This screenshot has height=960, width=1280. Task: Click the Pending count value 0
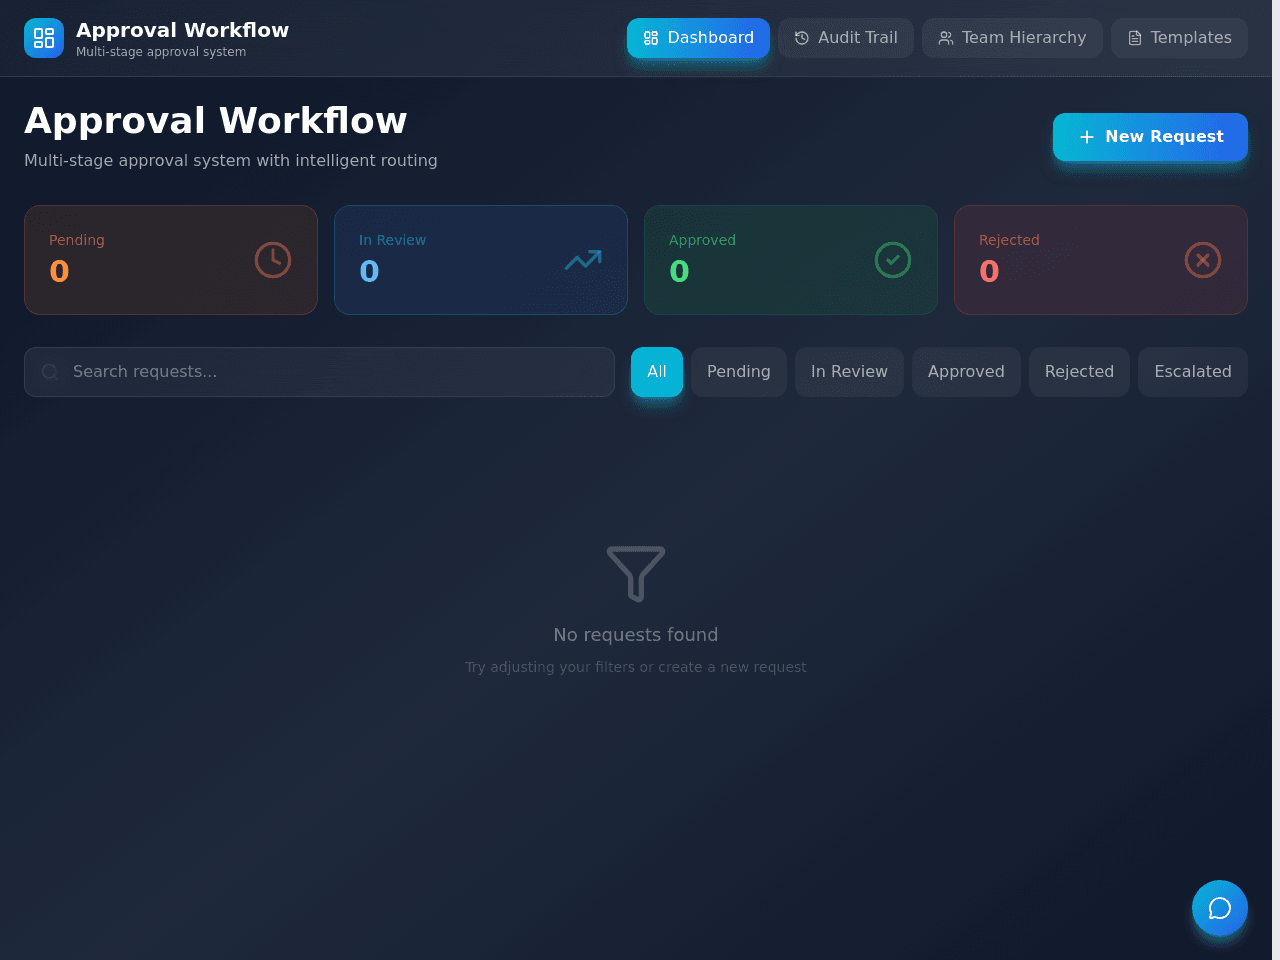tap(59, 272)
